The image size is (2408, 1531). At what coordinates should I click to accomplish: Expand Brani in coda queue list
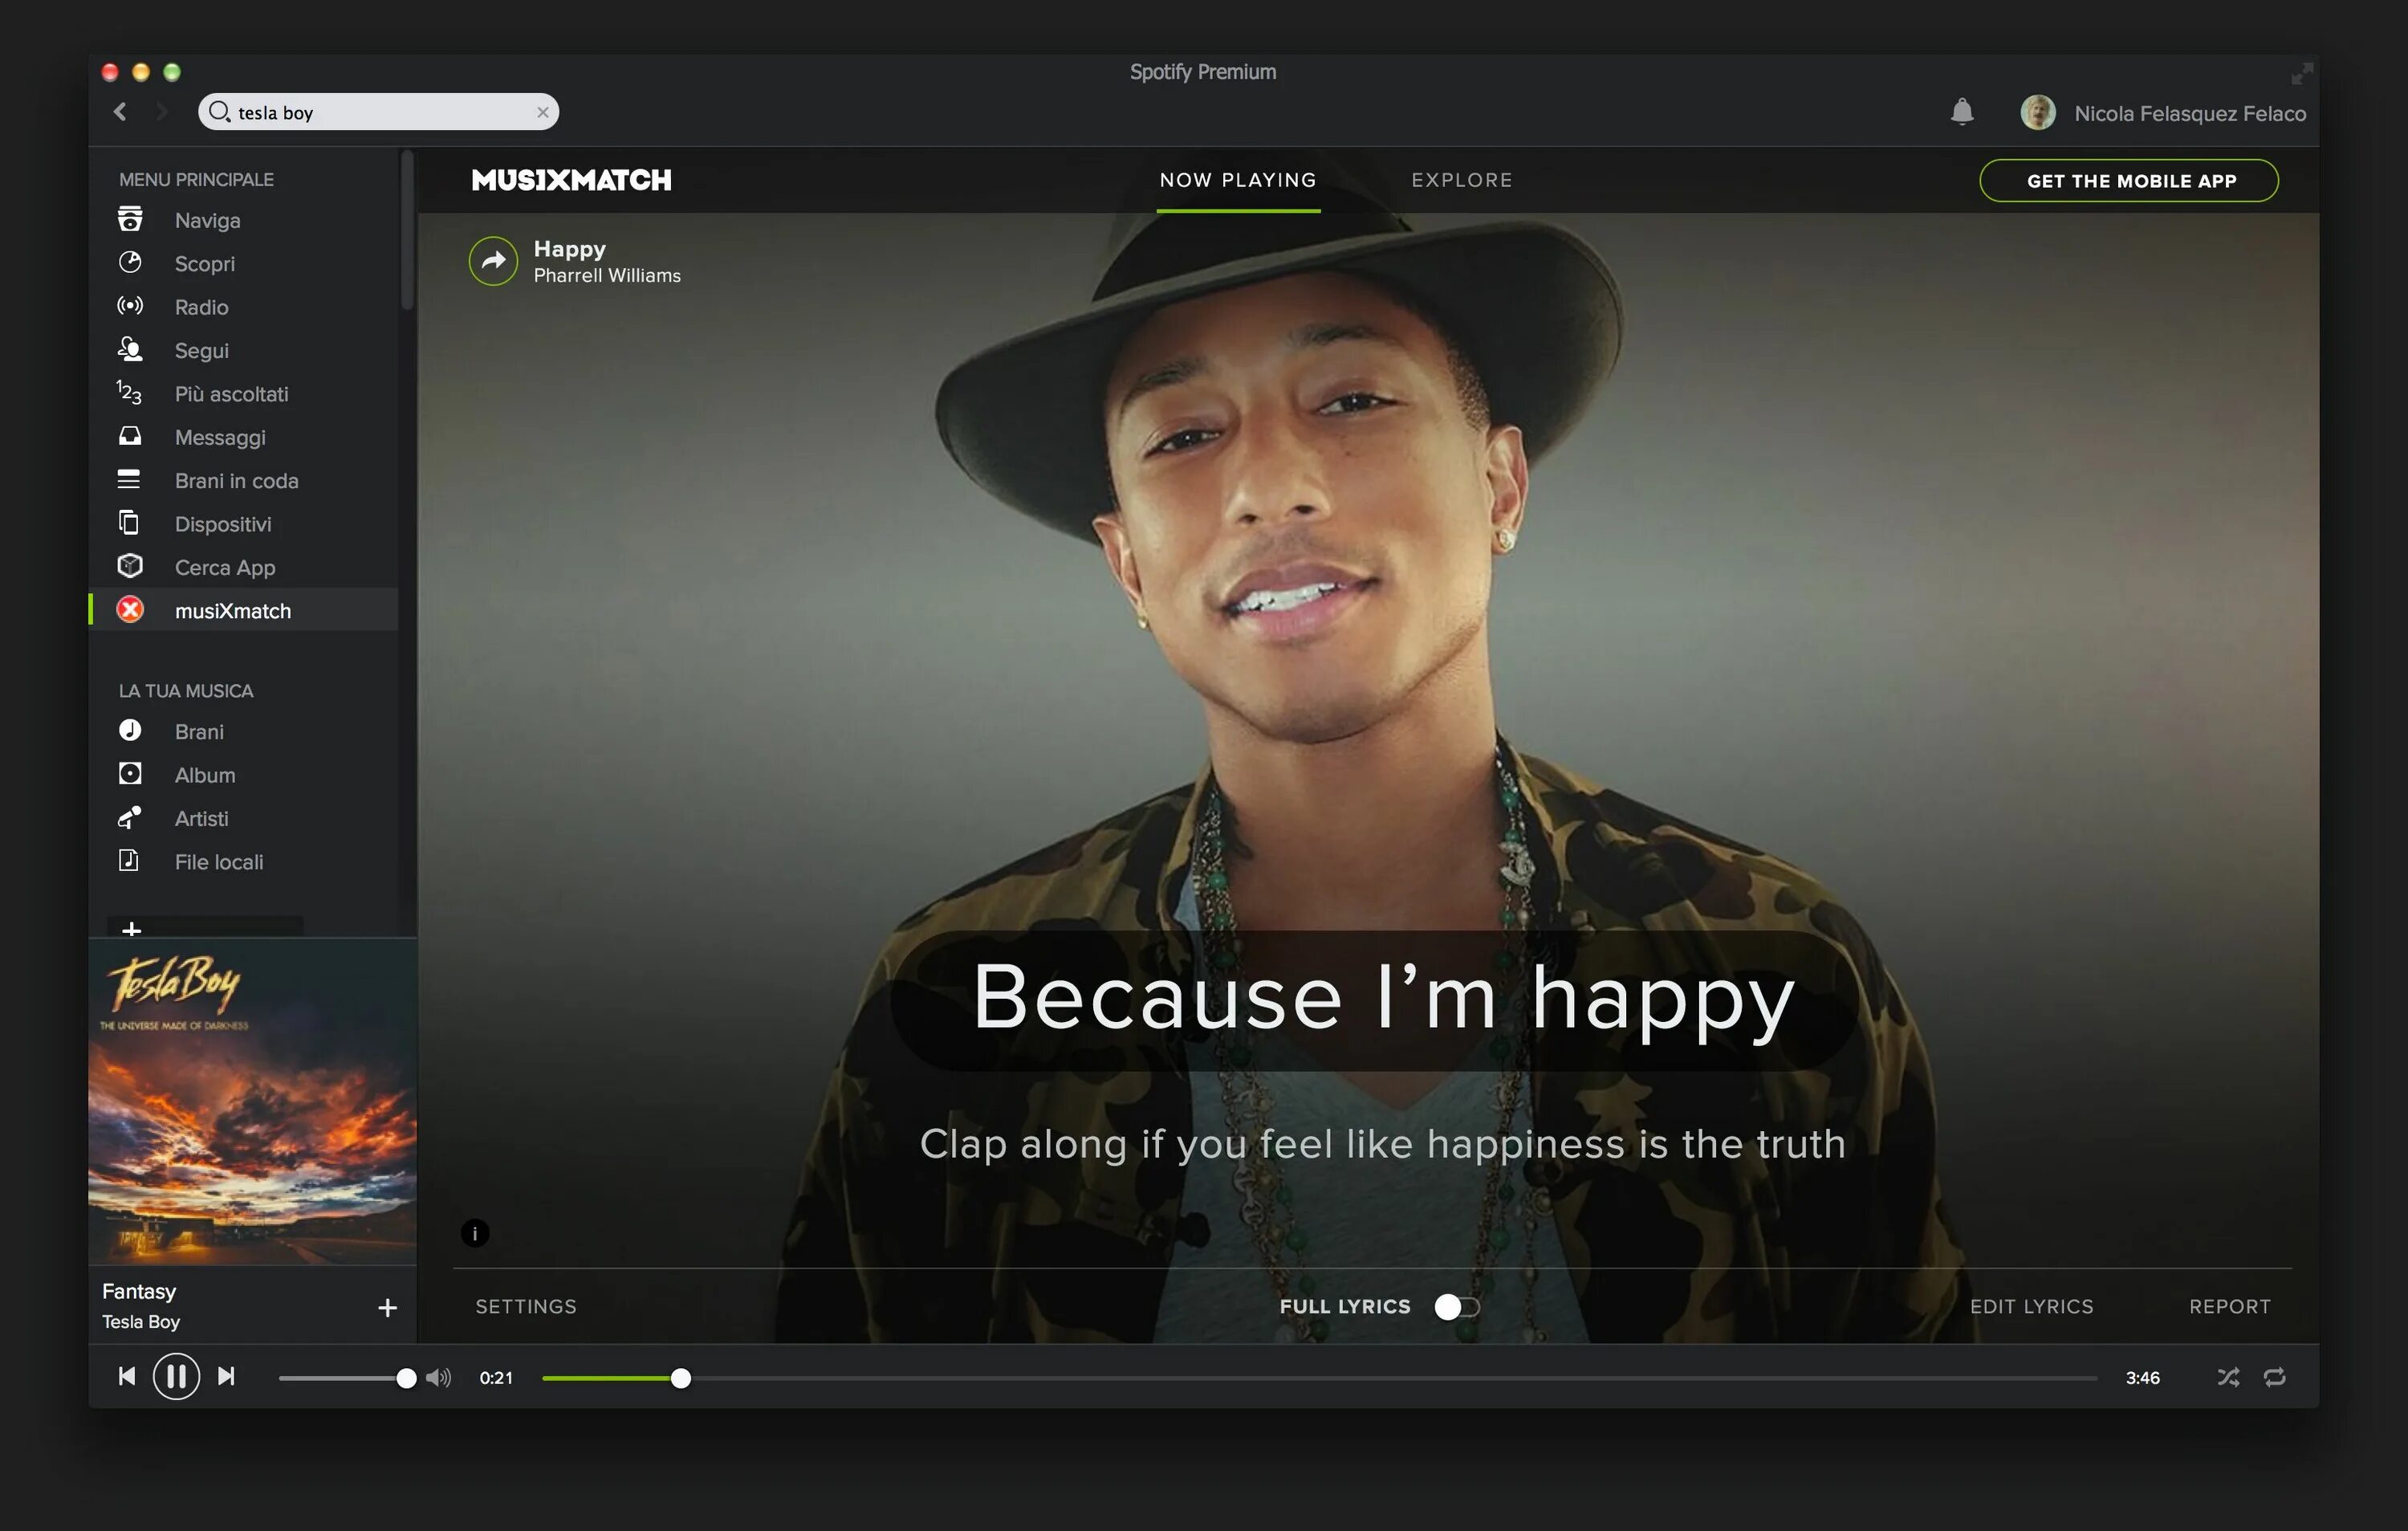pyautogui.click(x=235, y=479)
